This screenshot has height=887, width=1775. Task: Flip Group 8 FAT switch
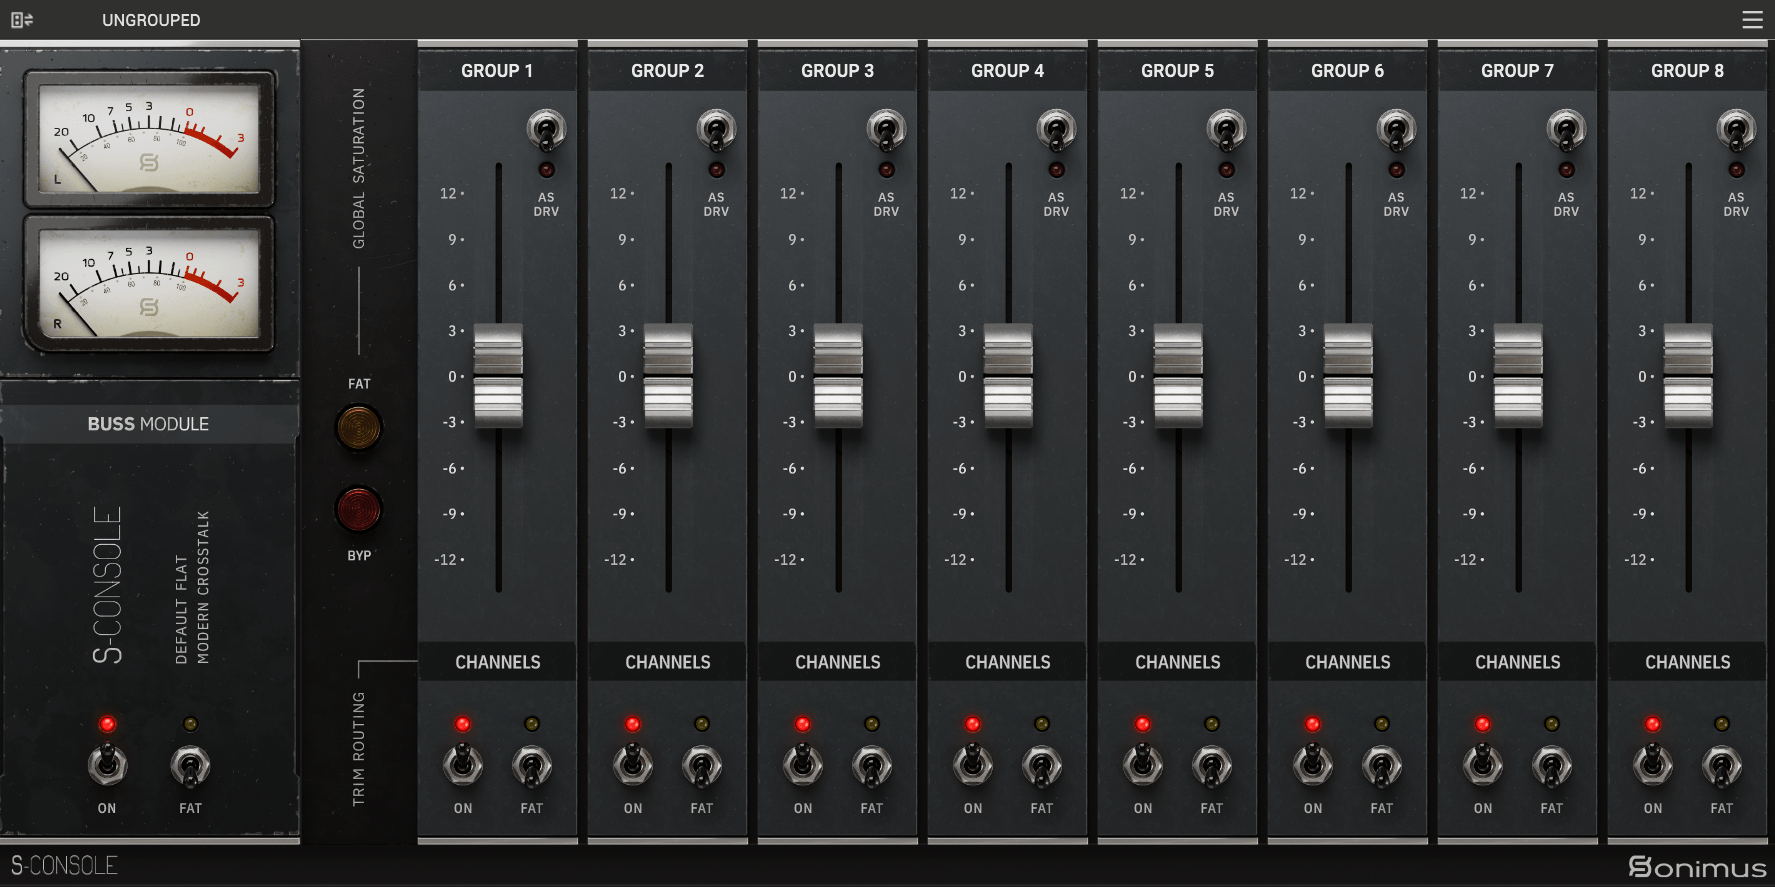point(1722,765)
